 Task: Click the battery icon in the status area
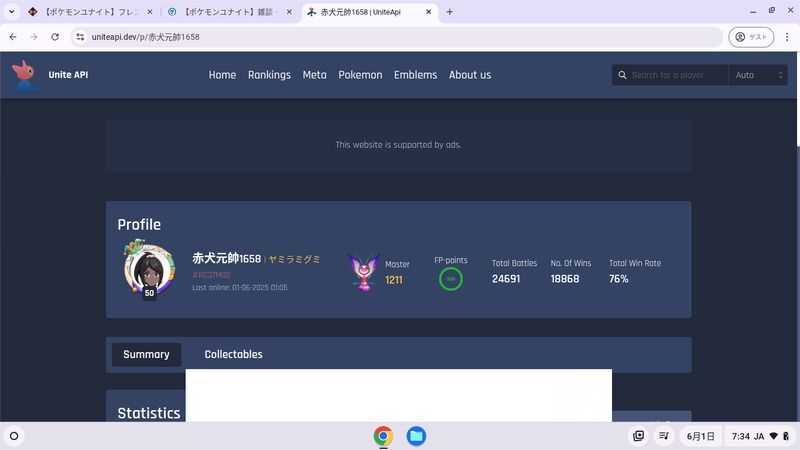786,436
